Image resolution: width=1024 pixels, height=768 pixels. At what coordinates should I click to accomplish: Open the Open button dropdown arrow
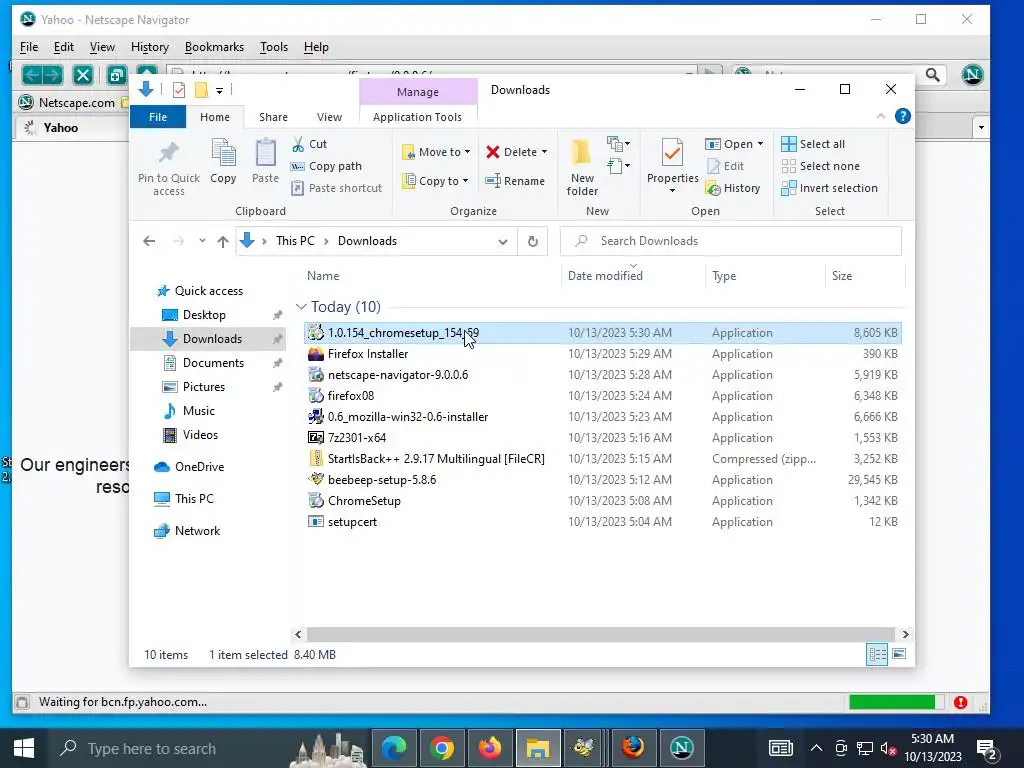(x=760, y=144)
